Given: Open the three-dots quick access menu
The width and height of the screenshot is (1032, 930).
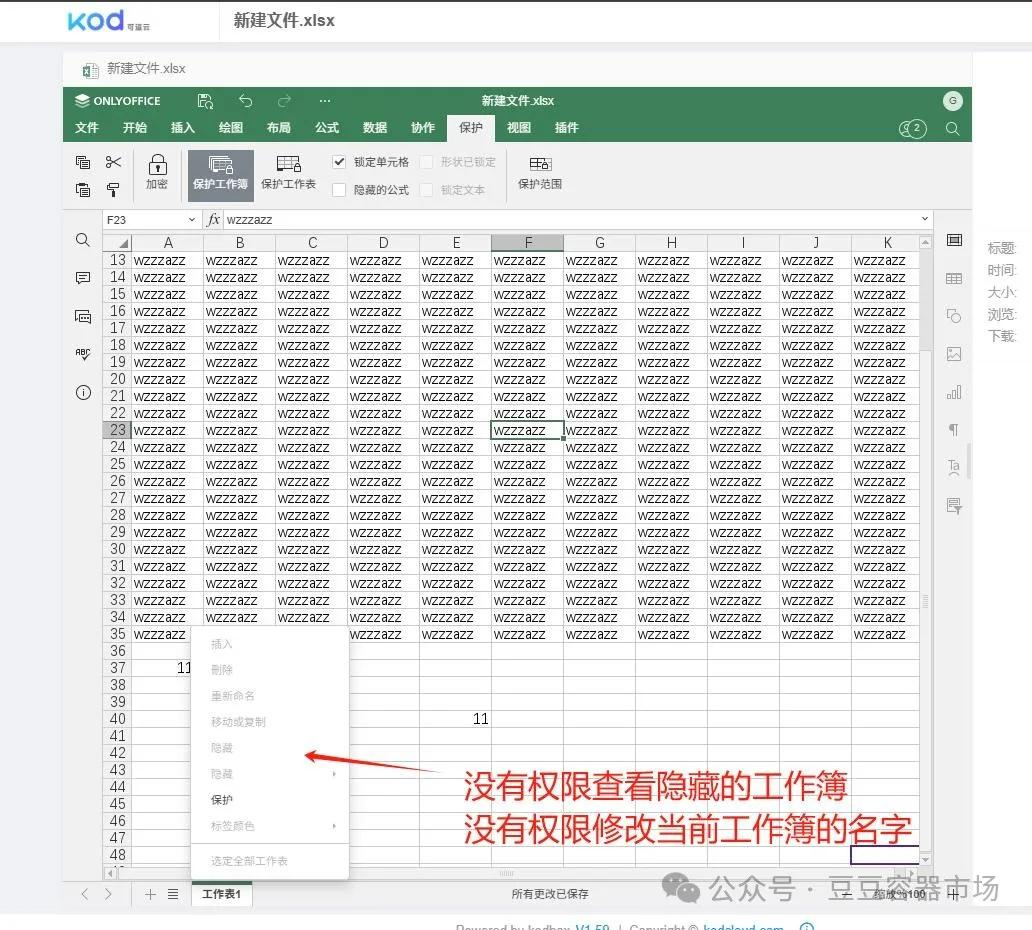Looking at the screenshot, I should [324, 101].
